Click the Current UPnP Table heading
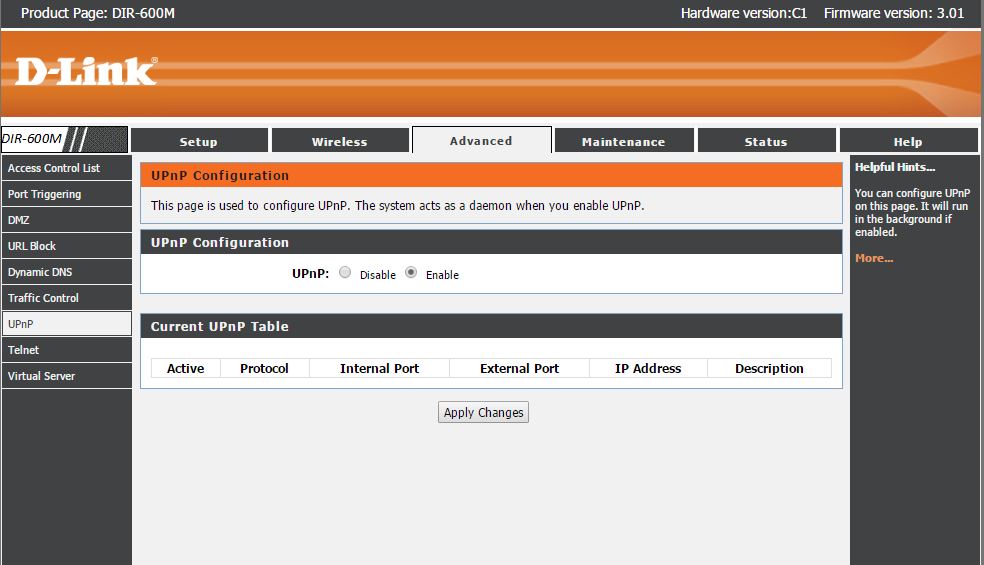This screenshot has height=565, width=984. pyautogui.click(x=220, y=326)
